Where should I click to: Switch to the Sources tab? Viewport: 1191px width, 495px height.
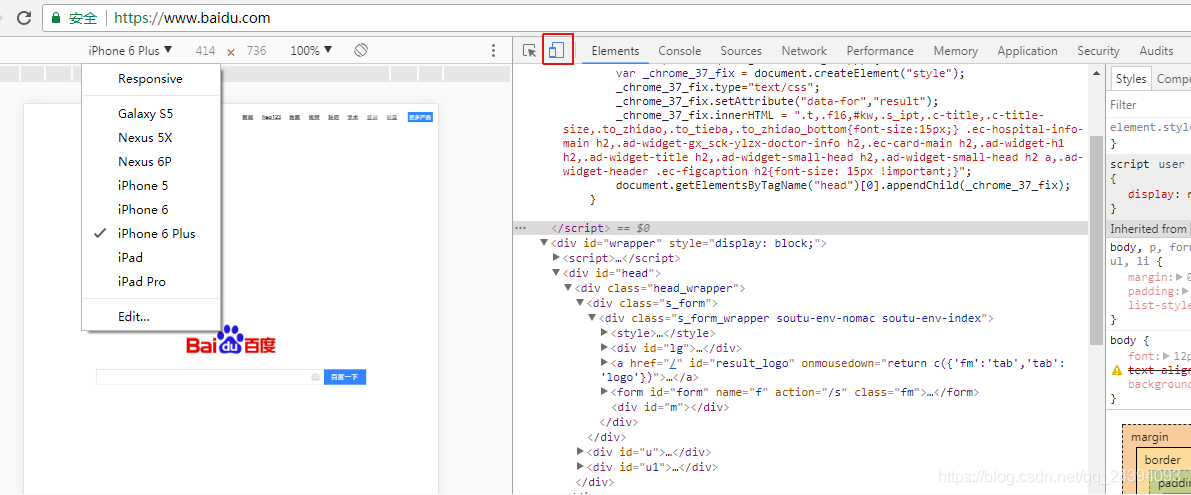[741, 51]
